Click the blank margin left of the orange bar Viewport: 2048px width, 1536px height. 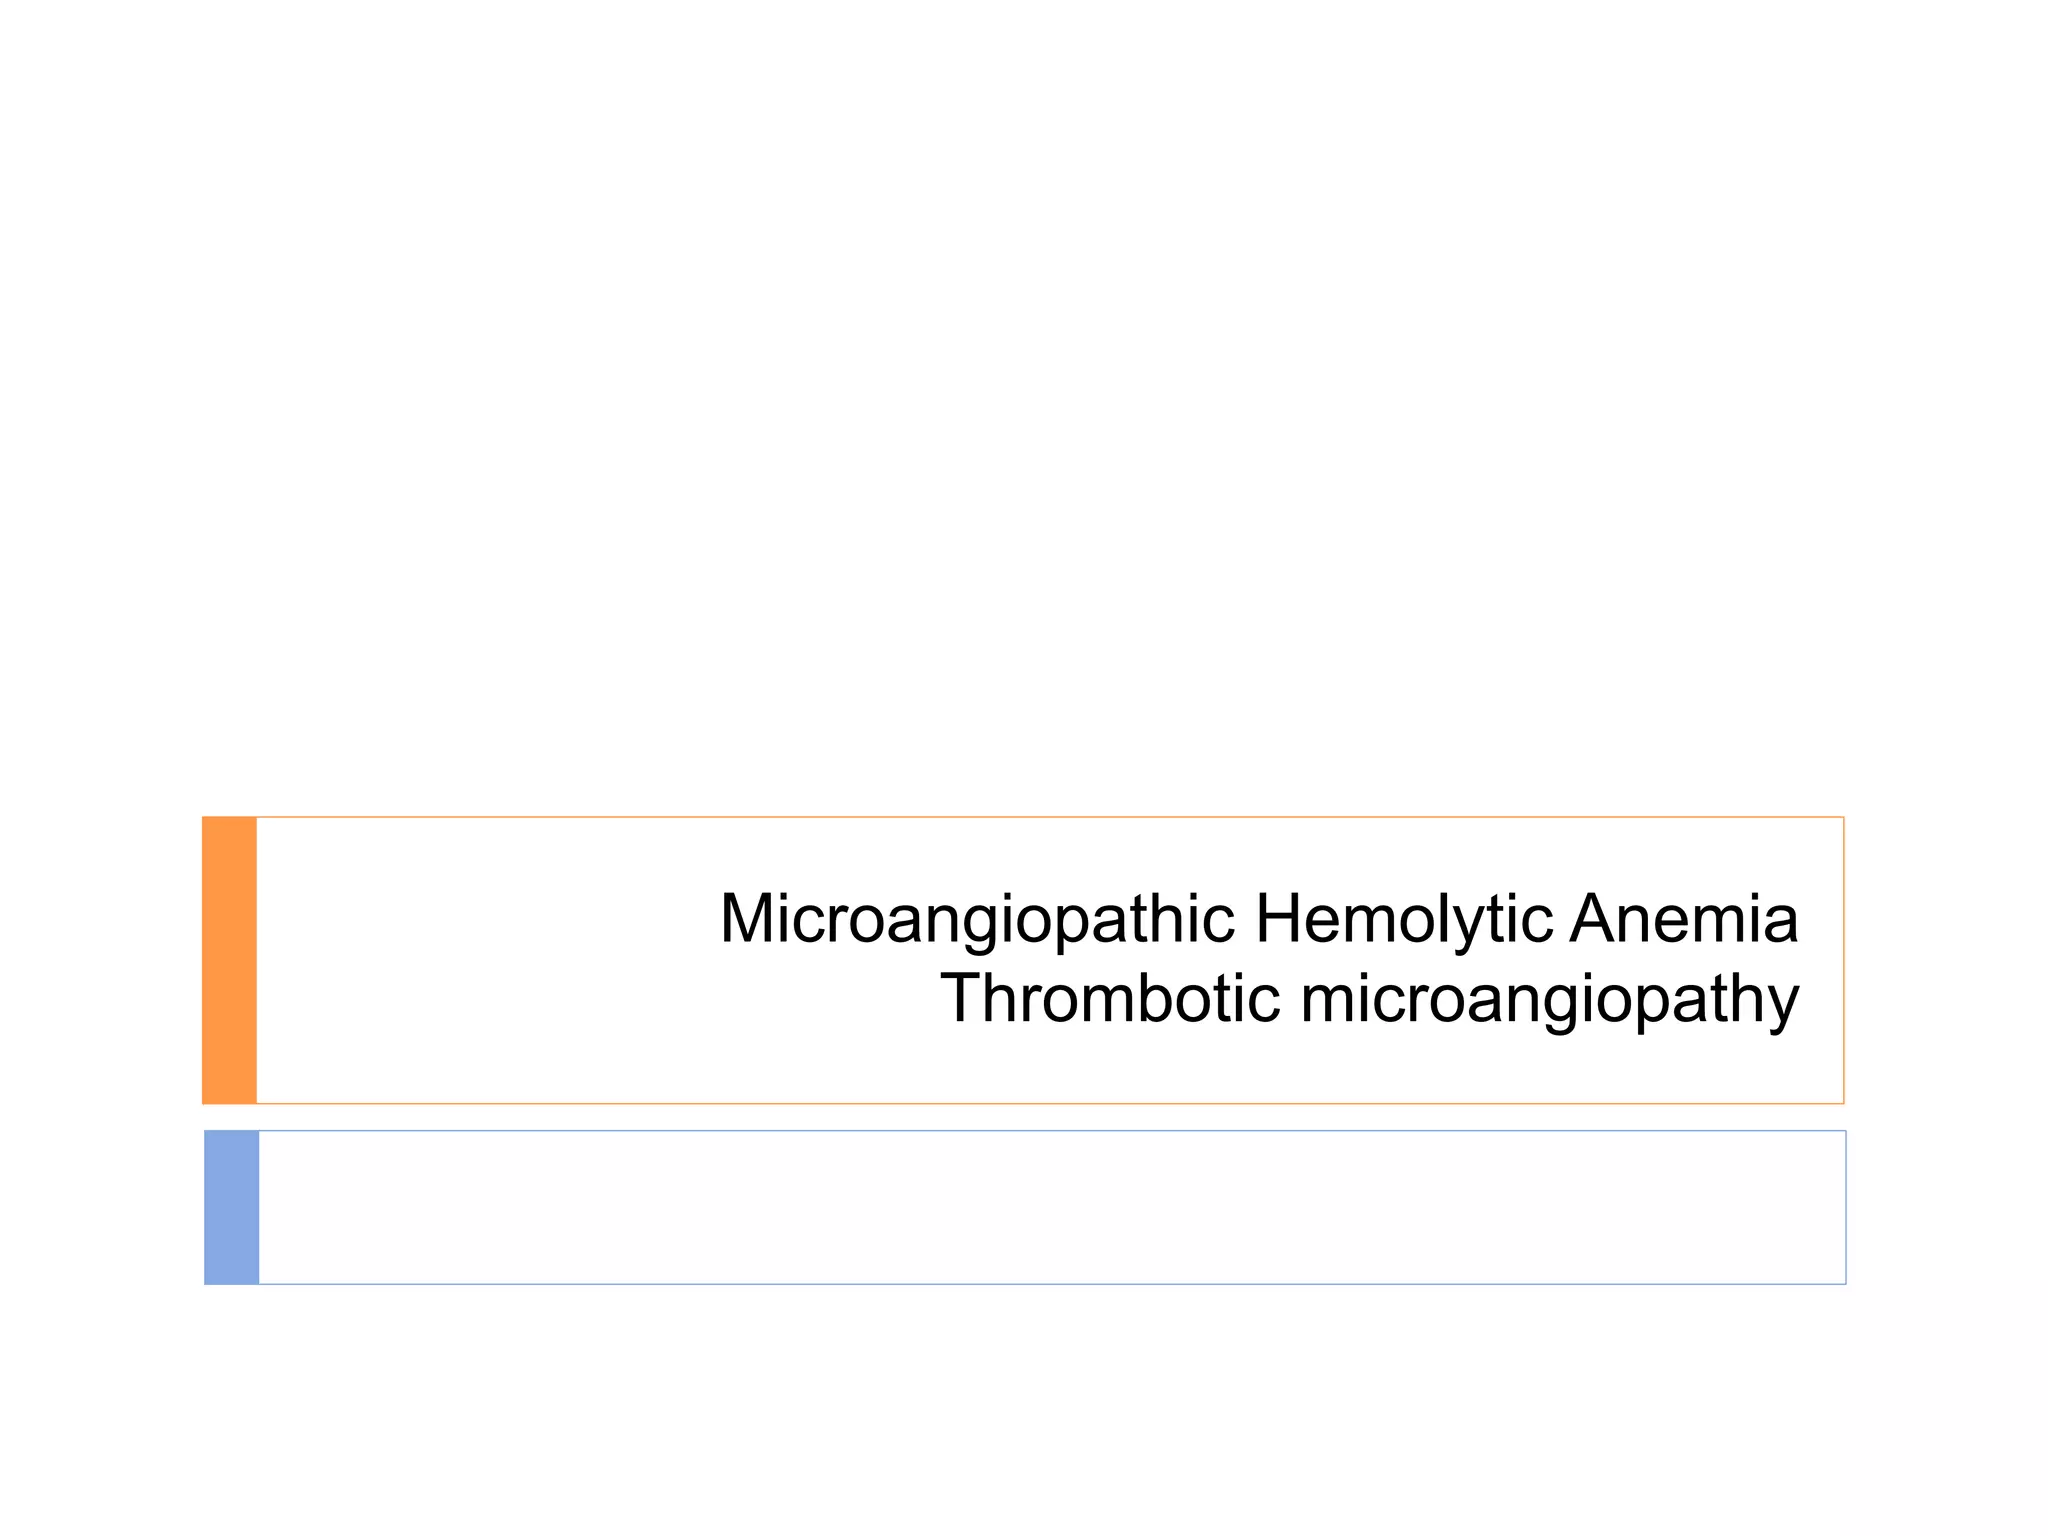pos(100,960)
